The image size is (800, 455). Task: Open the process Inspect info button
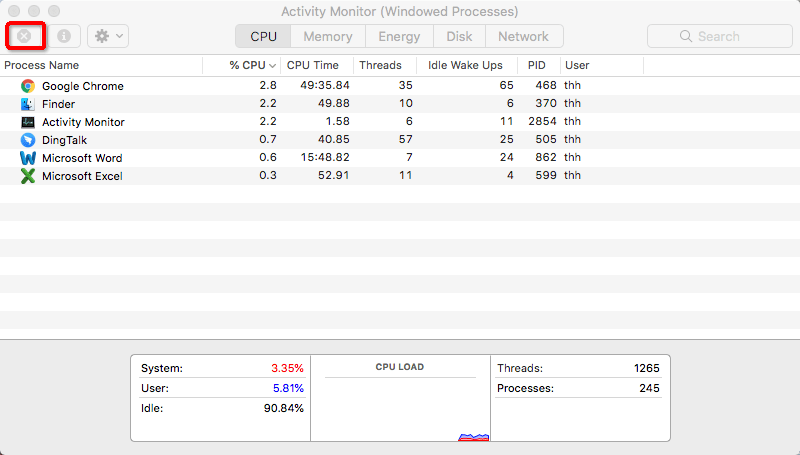pos(64,36)
